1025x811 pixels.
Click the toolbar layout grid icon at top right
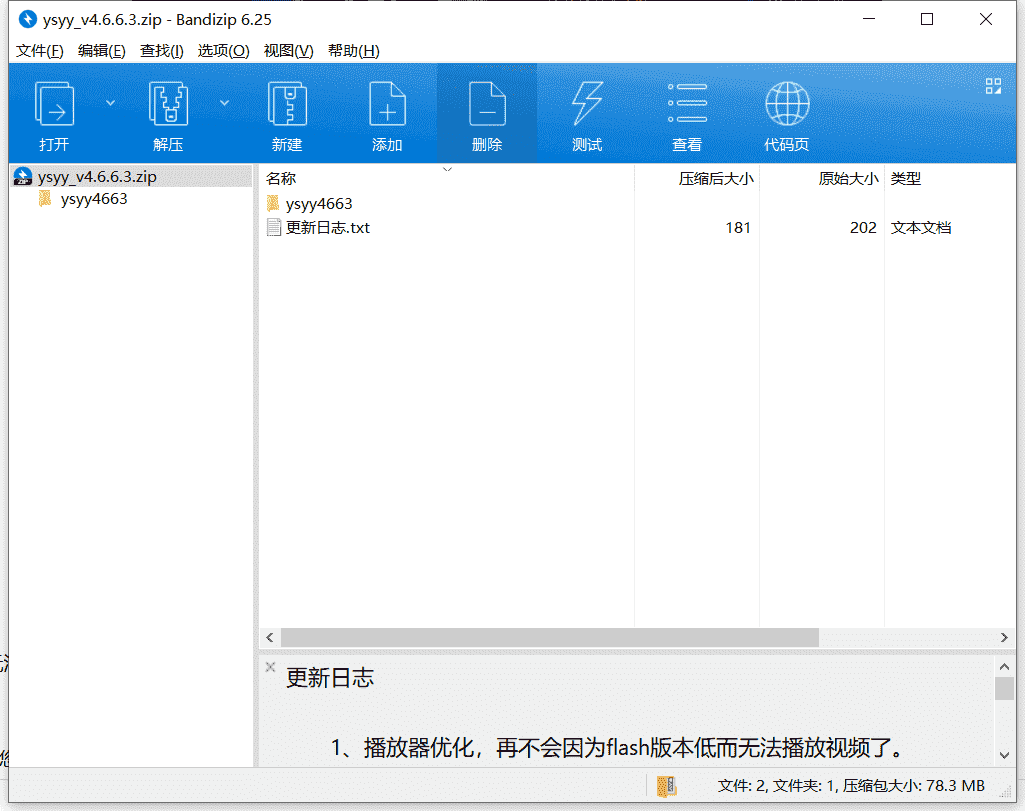993,86
